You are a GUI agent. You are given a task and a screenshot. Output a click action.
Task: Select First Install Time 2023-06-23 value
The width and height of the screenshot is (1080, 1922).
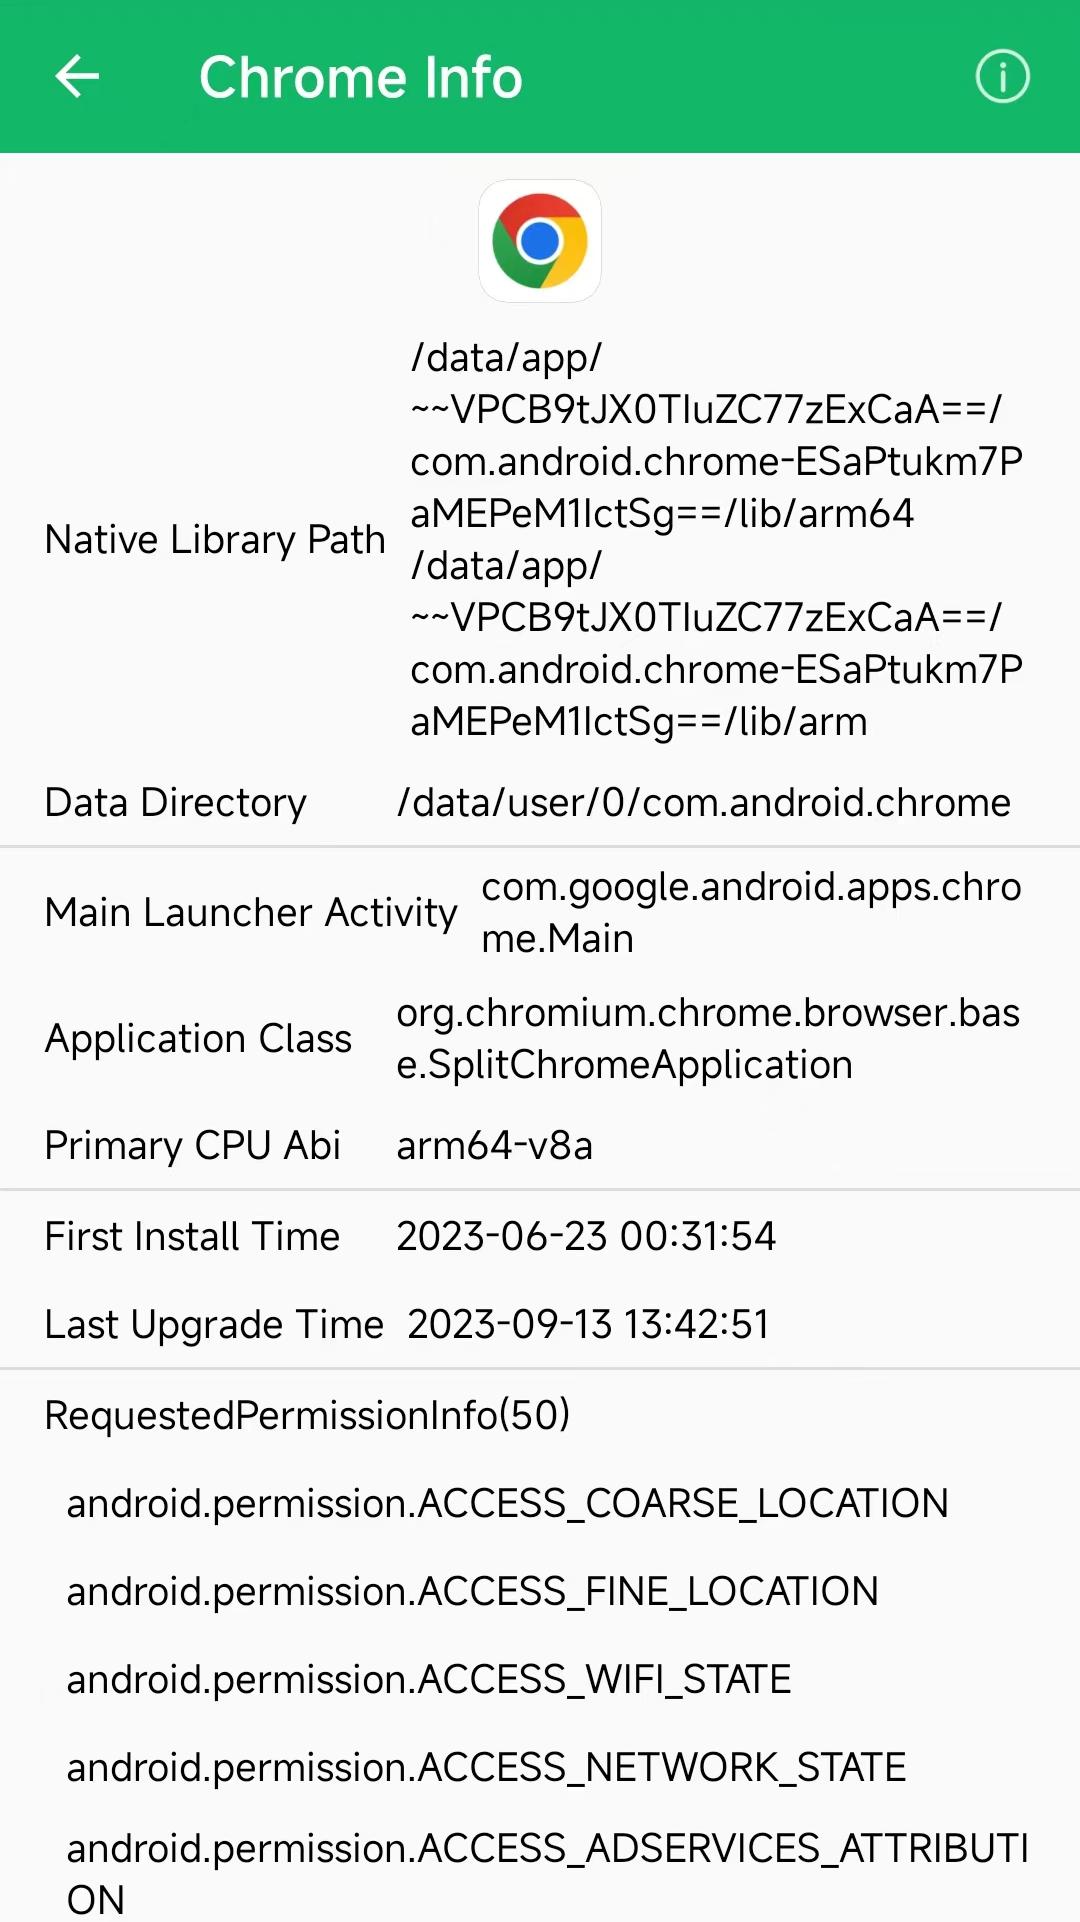(x=586, y=1237)
